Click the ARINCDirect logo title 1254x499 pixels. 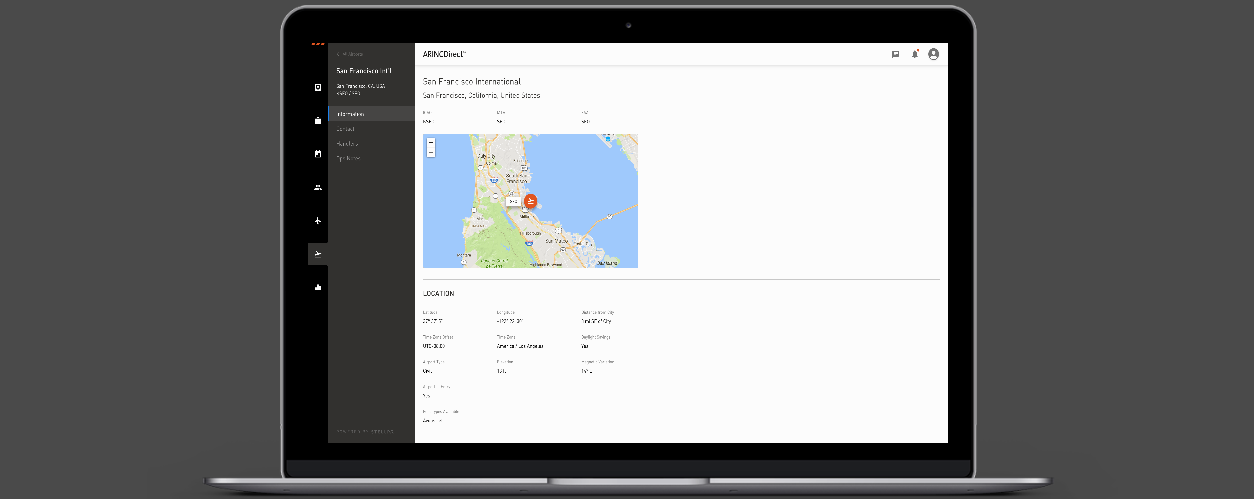pyautogui.click(x=445, y=54)
